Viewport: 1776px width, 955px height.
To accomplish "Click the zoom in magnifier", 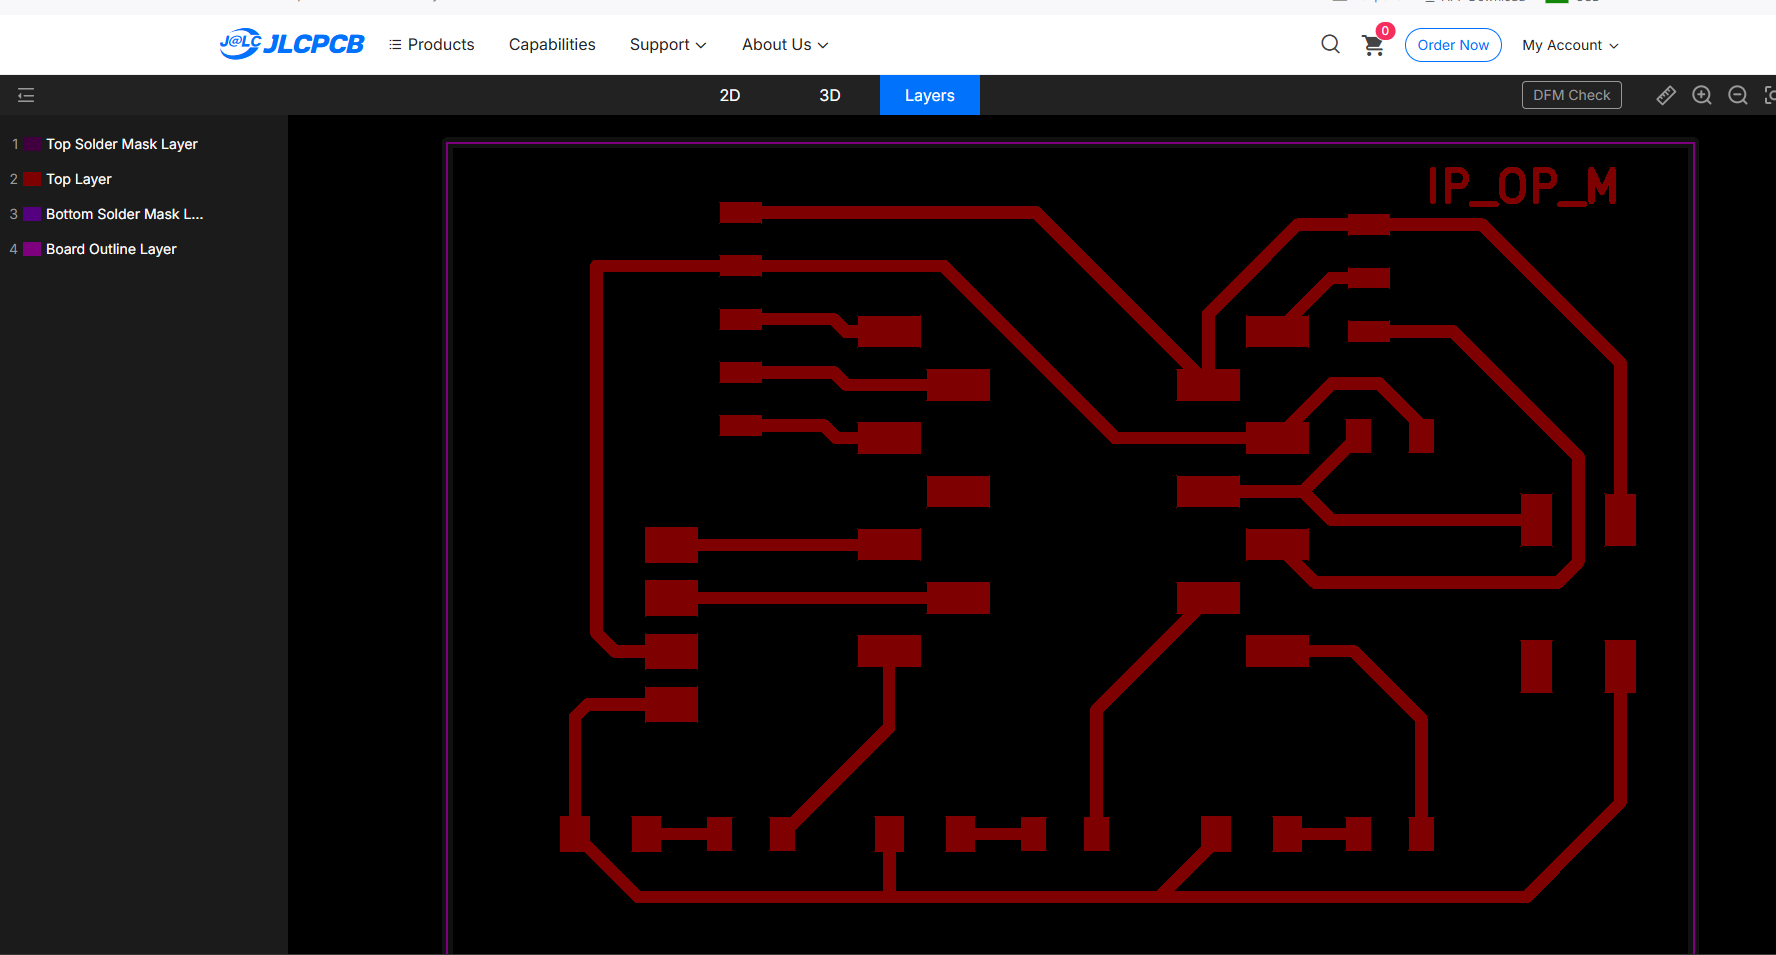I will pyautogui.click(x=1702, y=95).
